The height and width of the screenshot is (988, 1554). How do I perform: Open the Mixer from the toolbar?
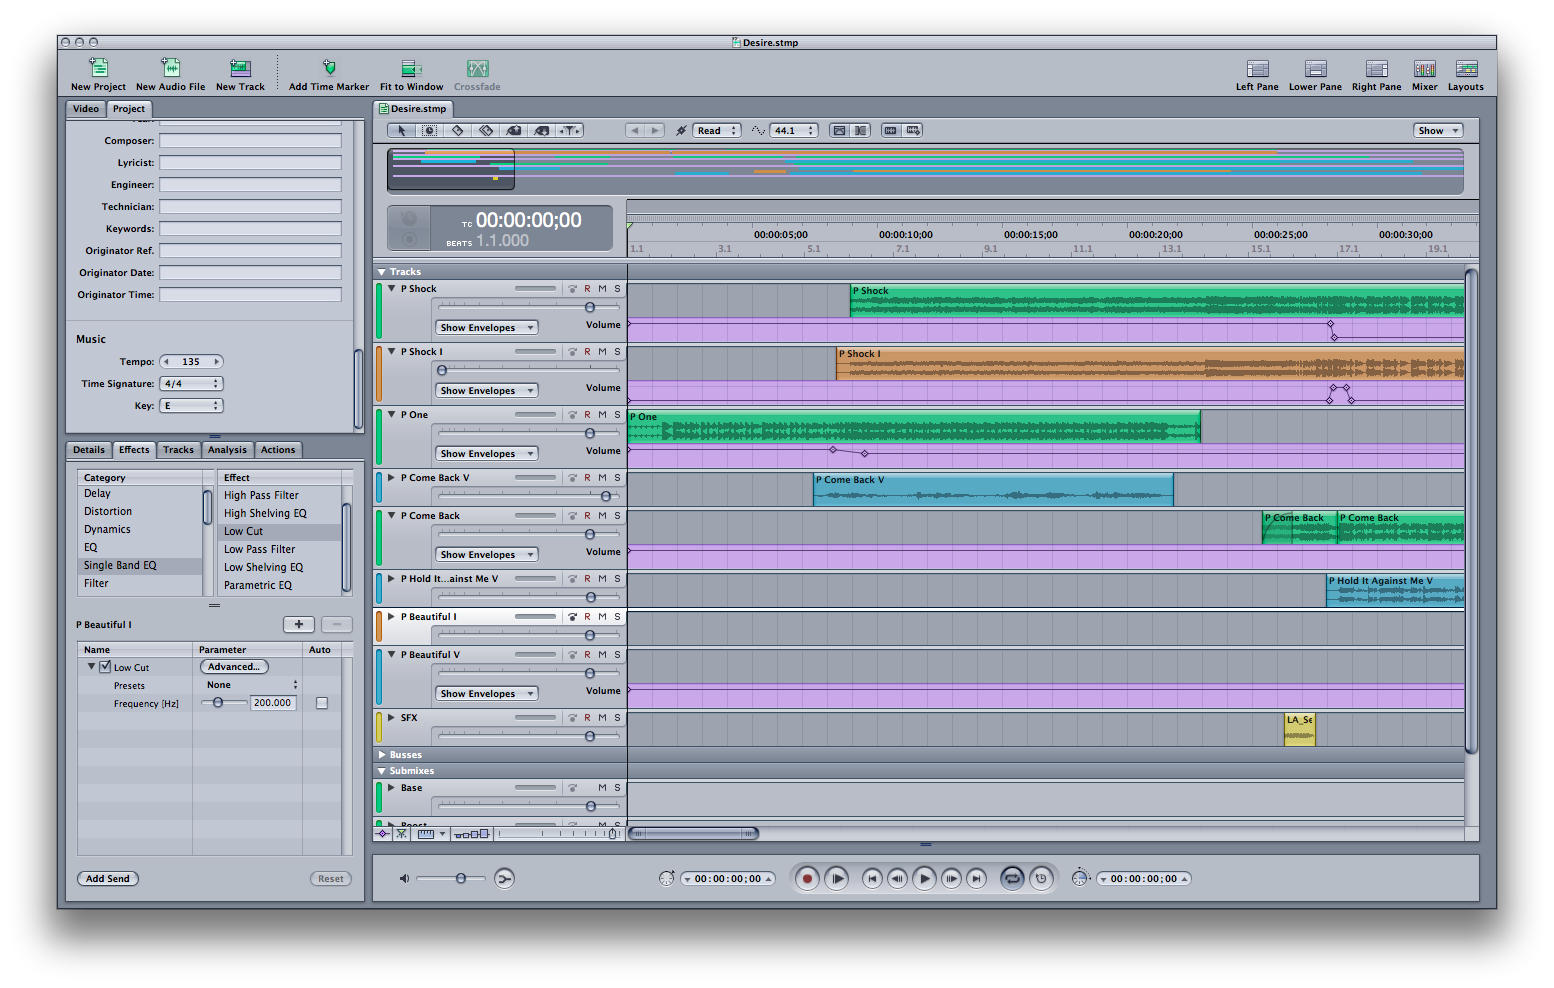(x=1424, y=69)
